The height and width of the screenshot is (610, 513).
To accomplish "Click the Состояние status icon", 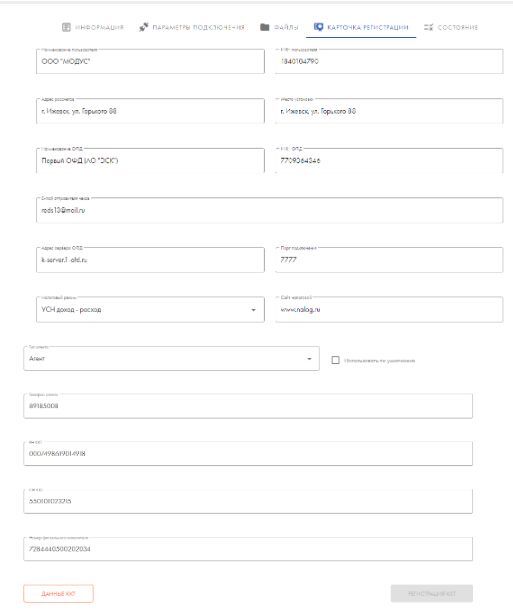I will (x=428, y=27).
